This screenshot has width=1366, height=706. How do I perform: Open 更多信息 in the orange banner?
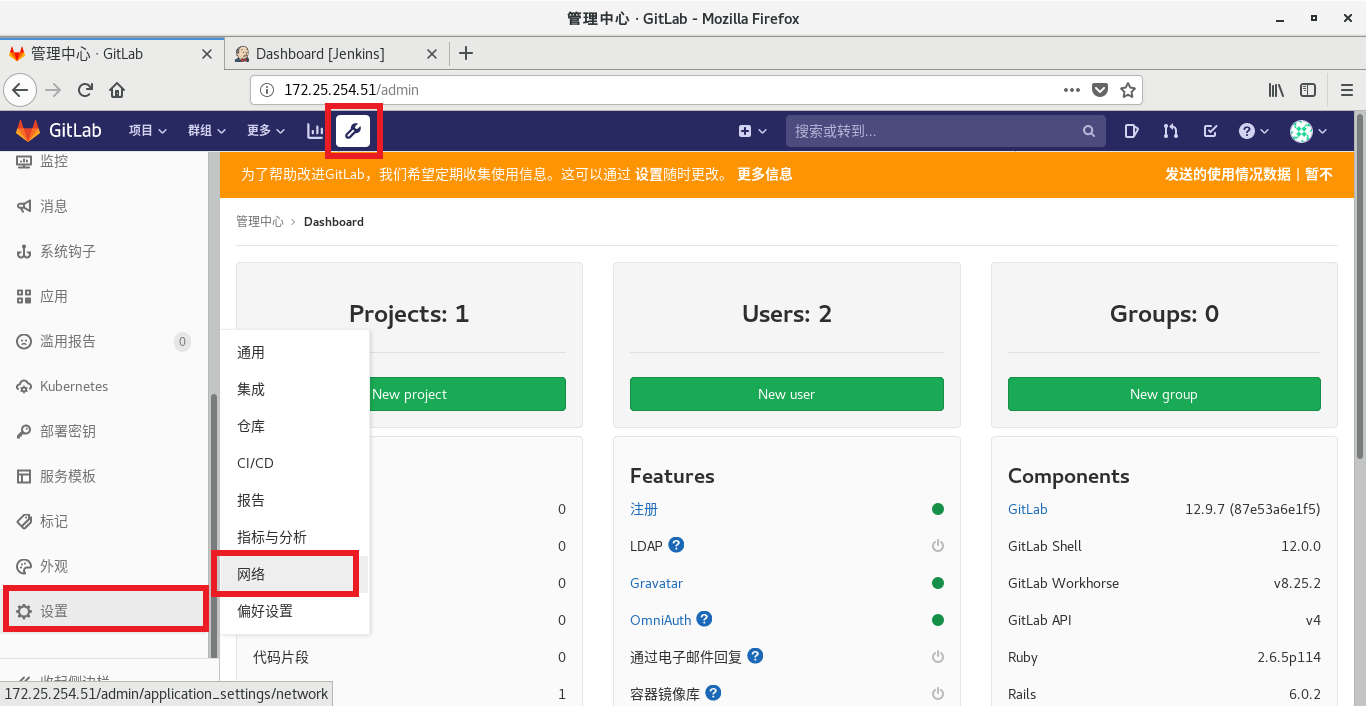pyautogui.click(x=765, y=174)
